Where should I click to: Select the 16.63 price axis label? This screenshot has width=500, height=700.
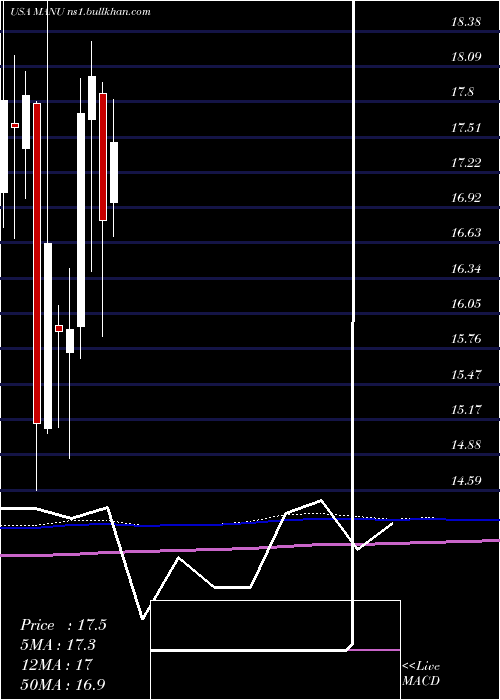coord(466,233)
